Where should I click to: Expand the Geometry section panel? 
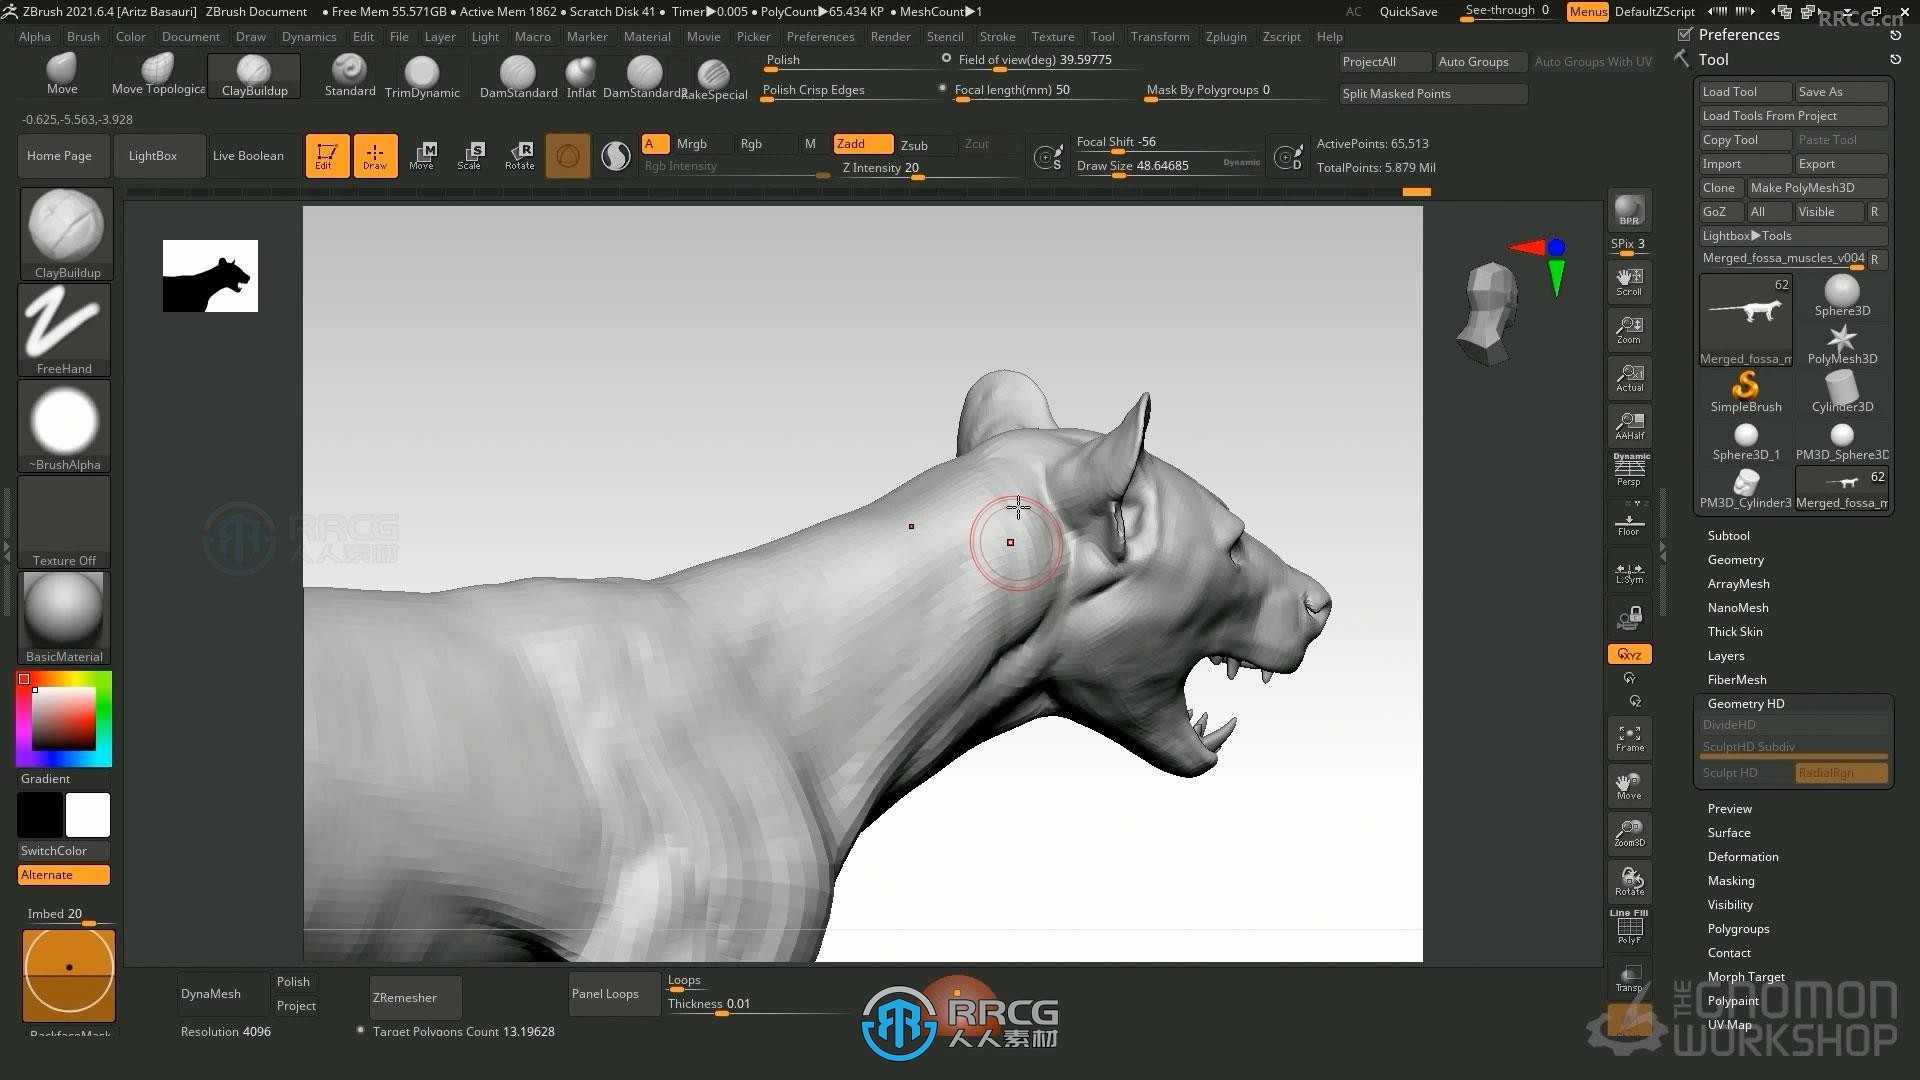[1735, 558]
